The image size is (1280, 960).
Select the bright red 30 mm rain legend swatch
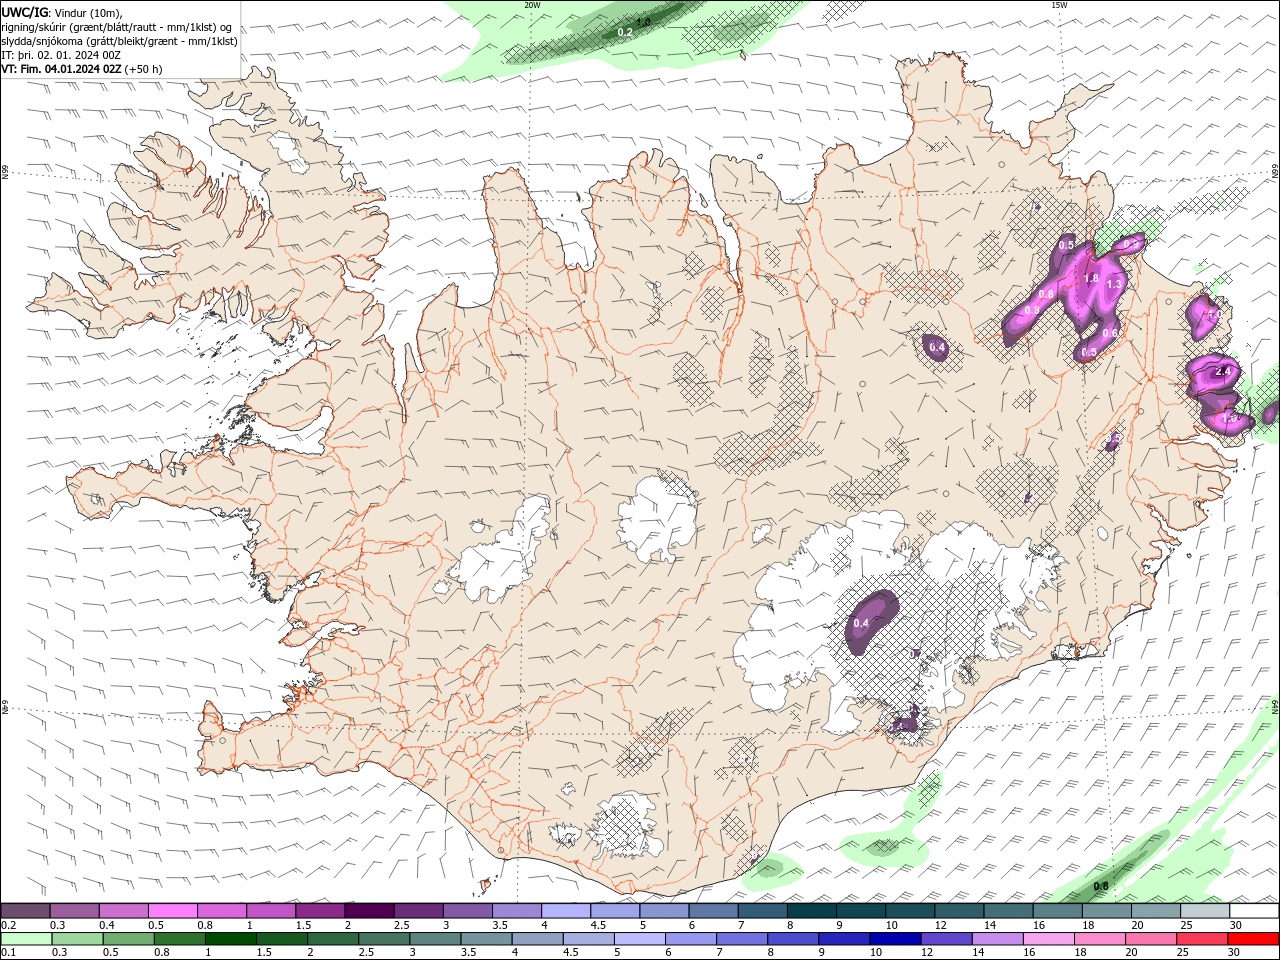click(x=1253, y=939)
